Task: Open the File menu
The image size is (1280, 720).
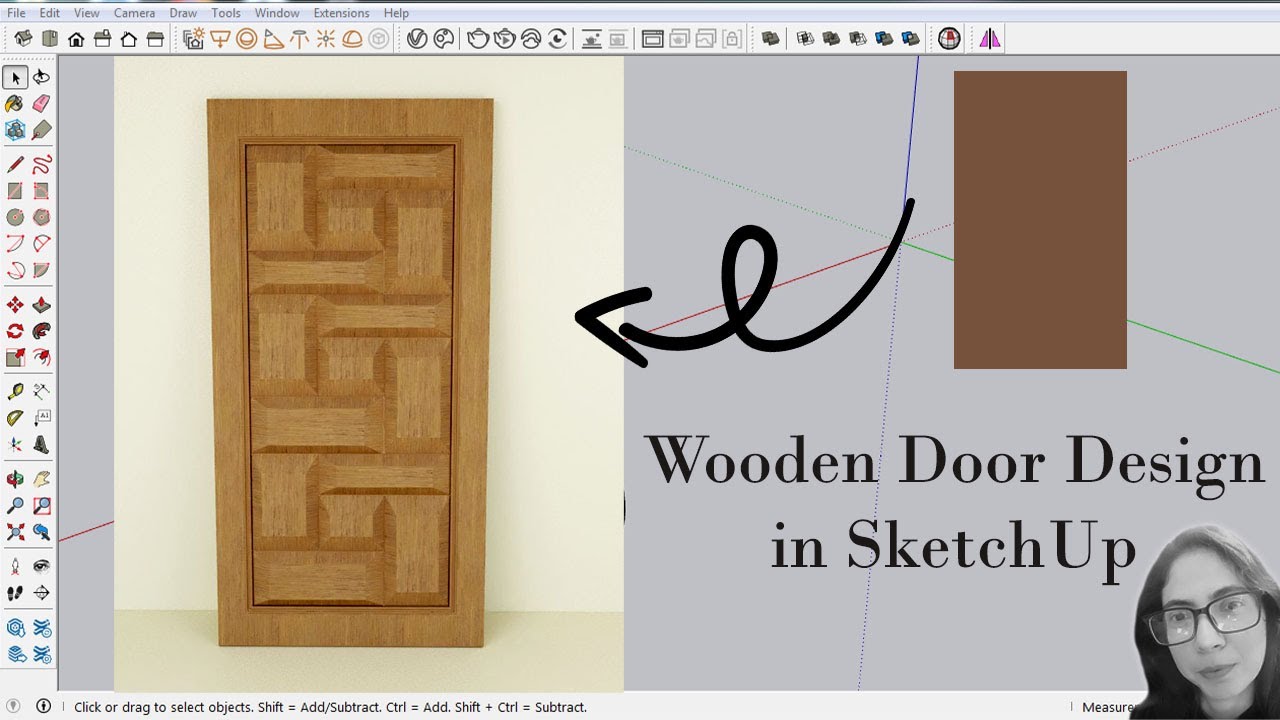Action: tap(16, 13)
